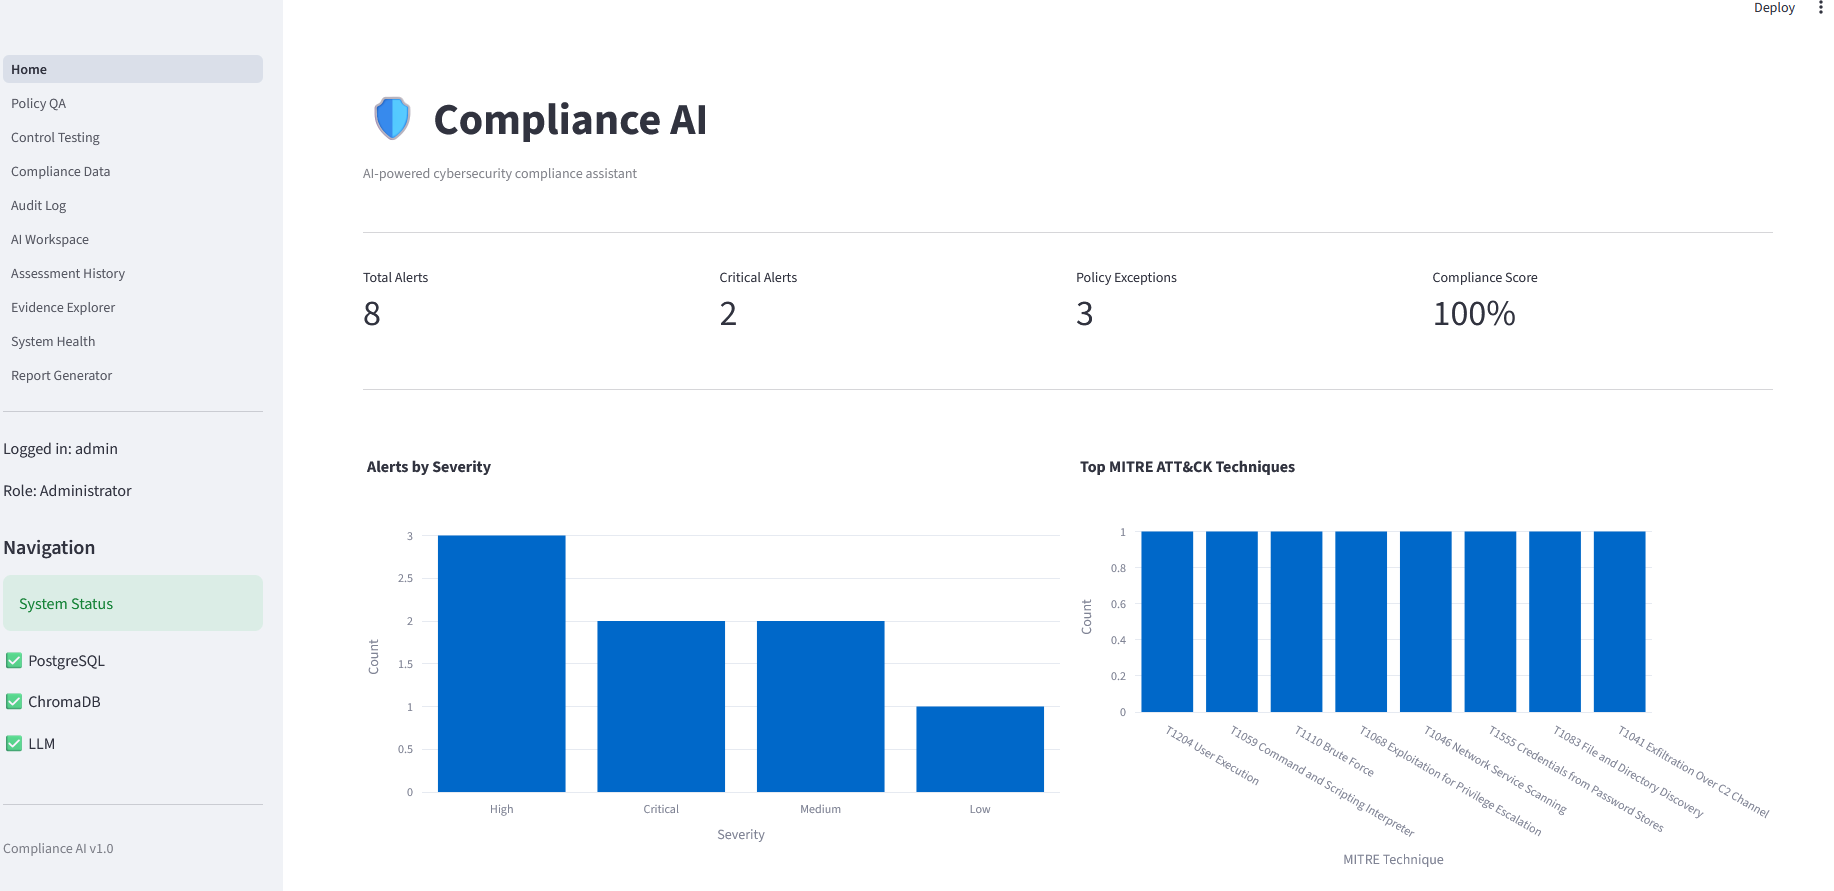This screenshot has width=1834, height=891.
Task: Click the Compliance AI heading
Action: click(570, 120)
